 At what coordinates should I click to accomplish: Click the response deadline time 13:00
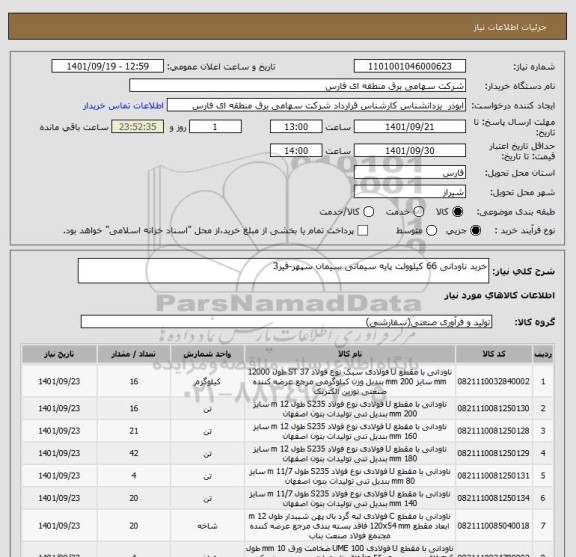pos(296,127)
